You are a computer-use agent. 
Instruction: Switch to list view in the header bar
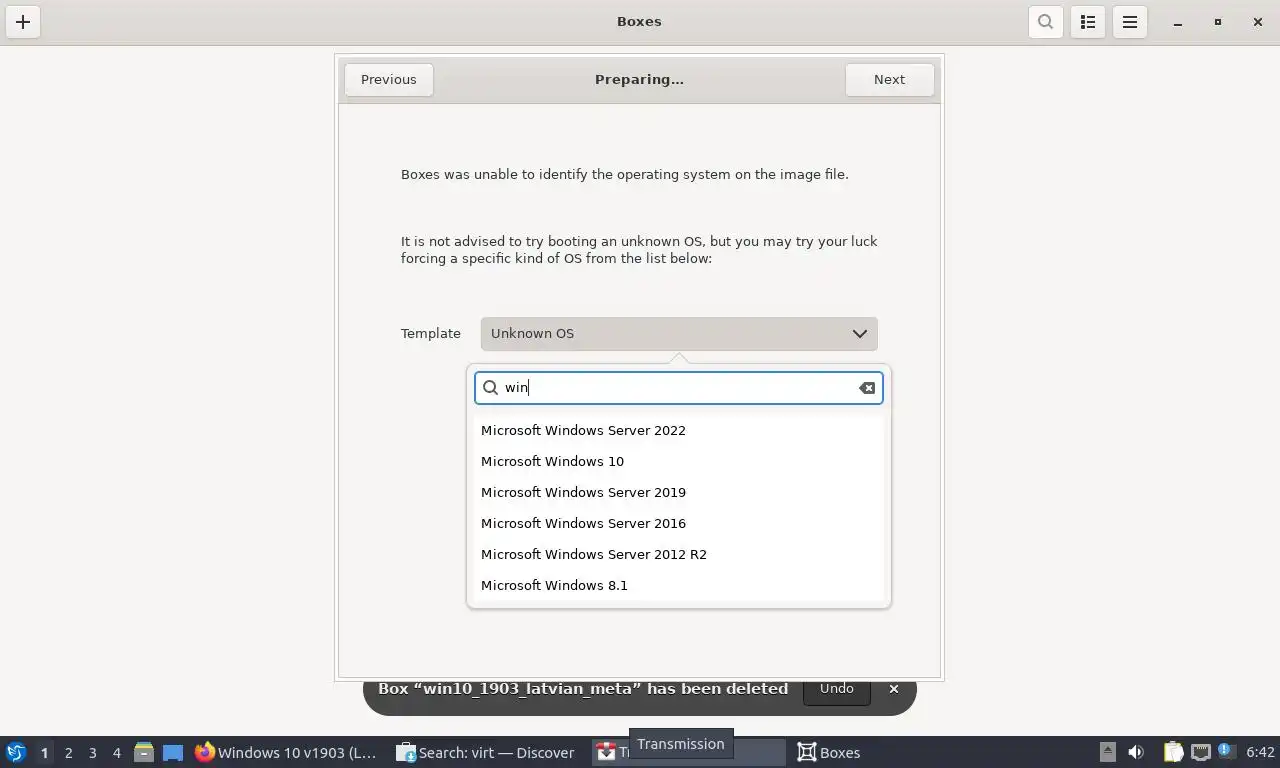(x=1088, y=22)
